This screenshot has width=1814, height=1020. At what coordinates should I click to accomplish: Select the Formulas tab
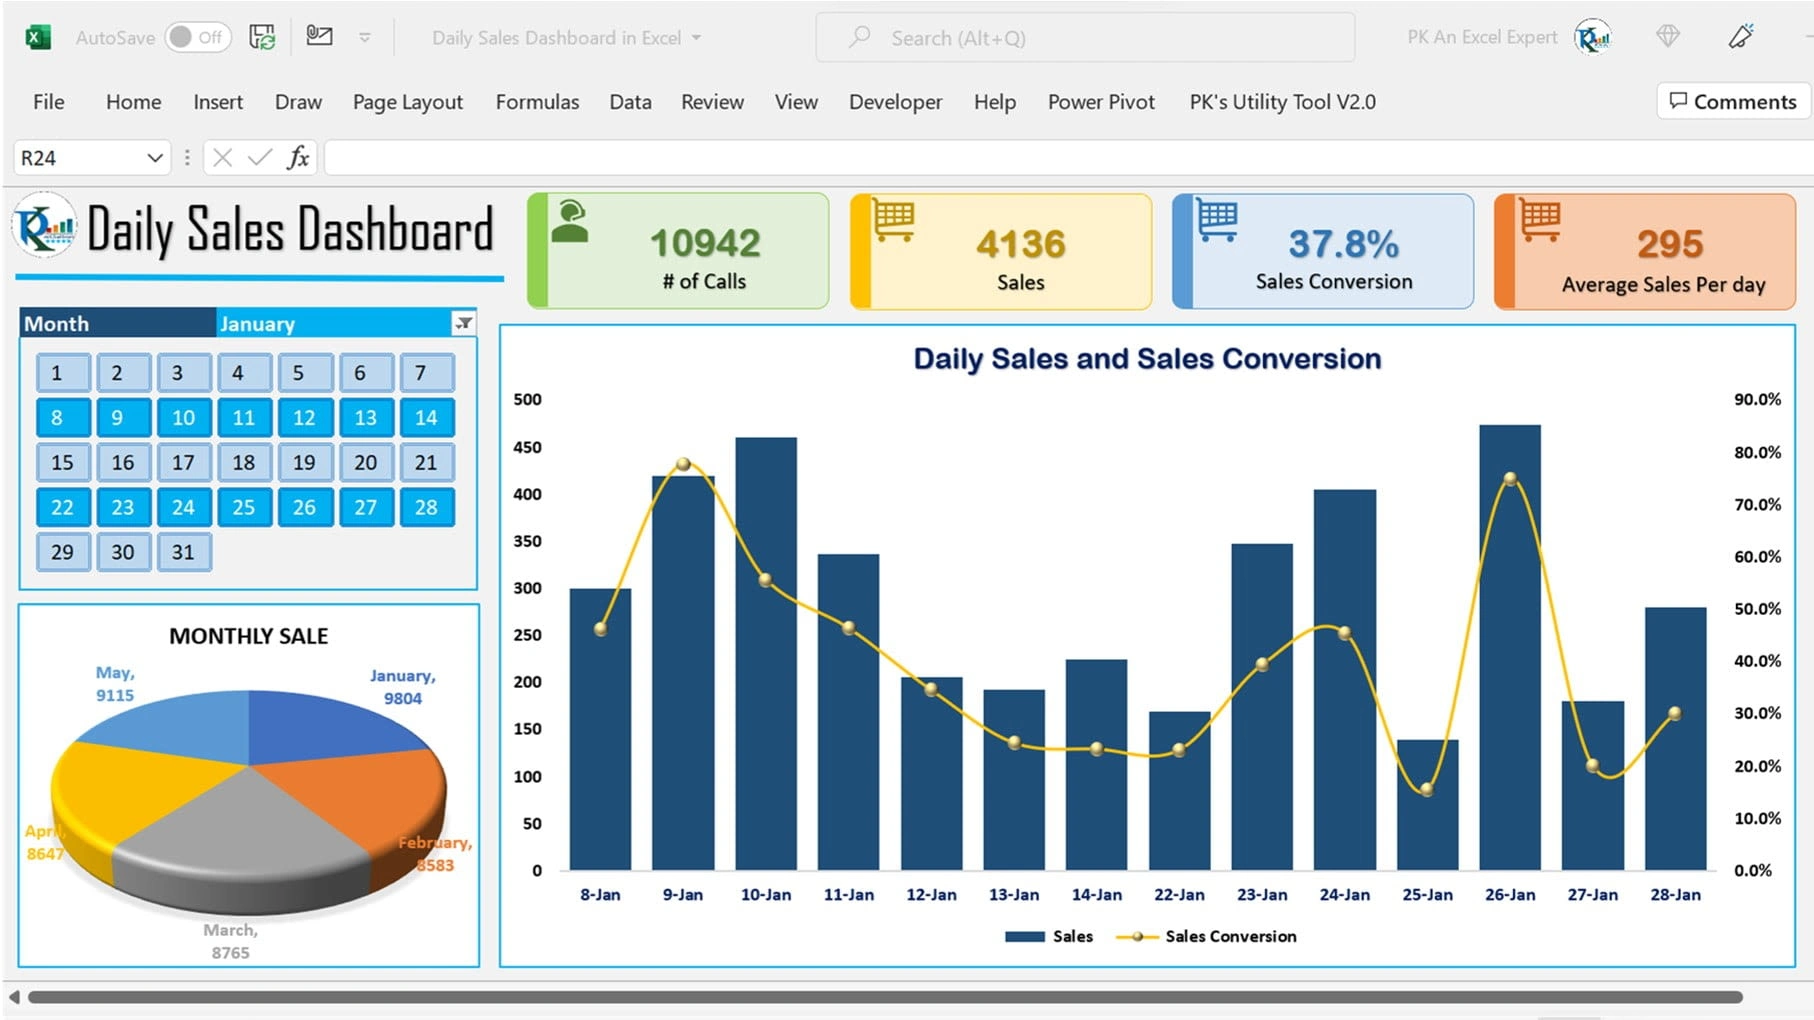click(x=537, y=102)
